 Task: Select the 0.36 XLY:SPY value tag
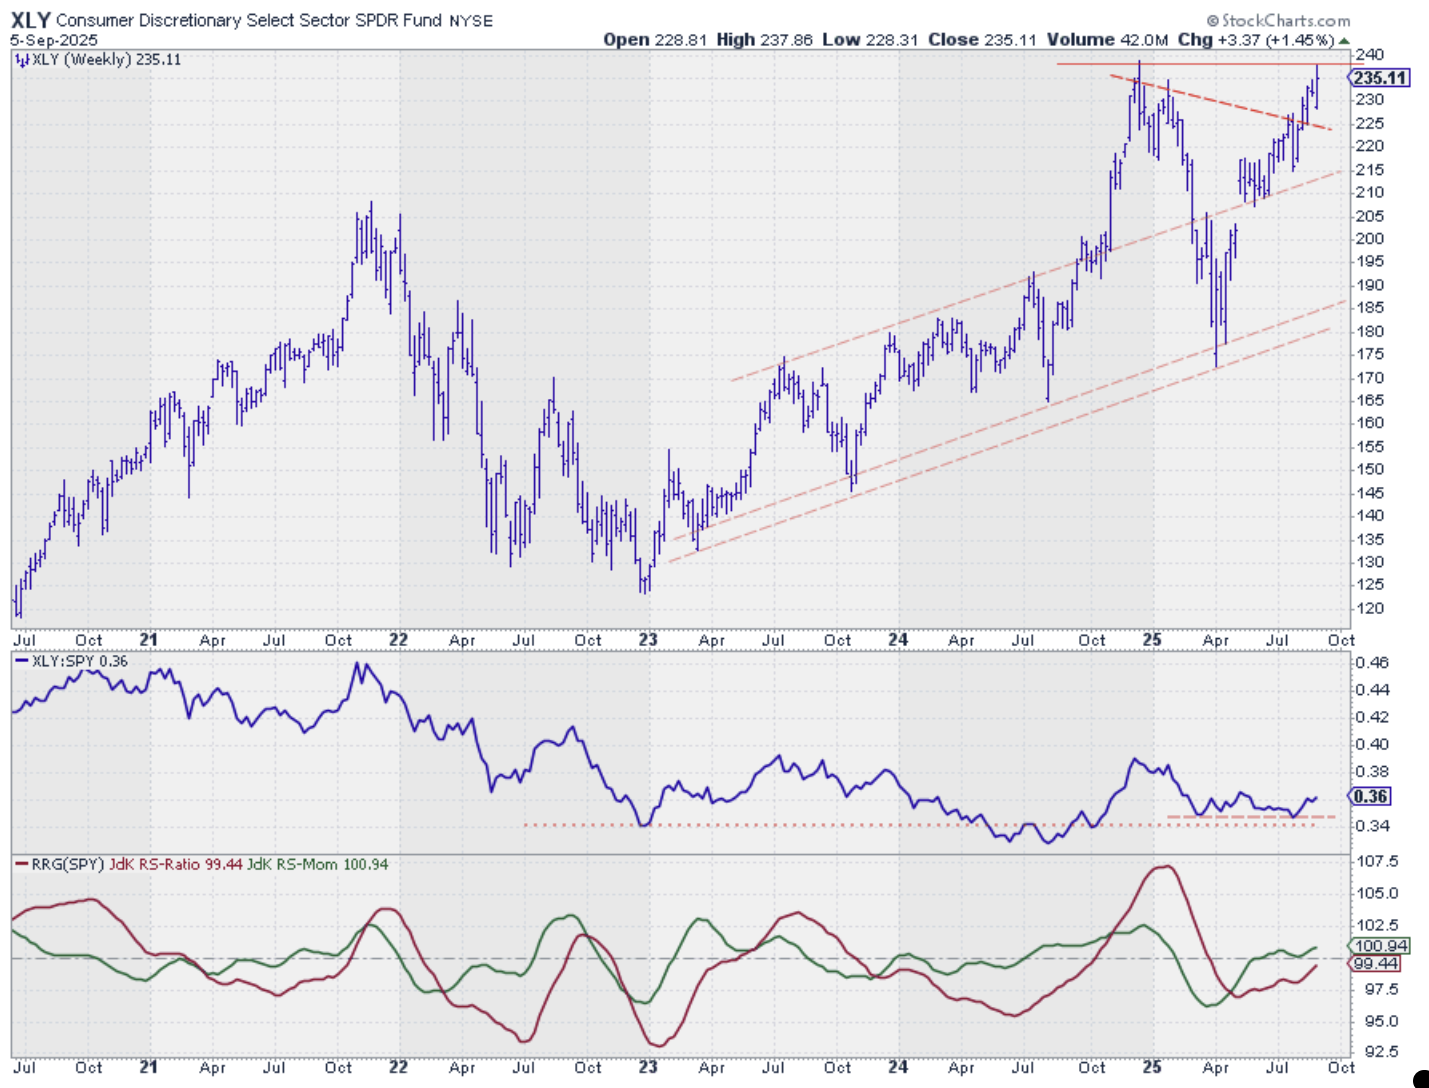(1370, 797)
